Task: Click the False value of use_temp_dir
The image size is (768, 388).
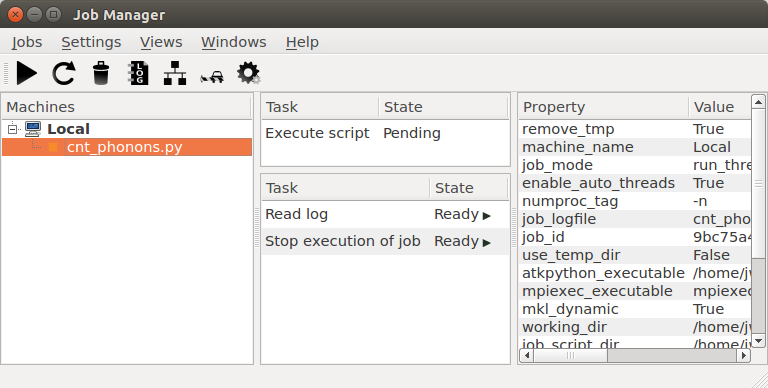Action: (711, 255)
